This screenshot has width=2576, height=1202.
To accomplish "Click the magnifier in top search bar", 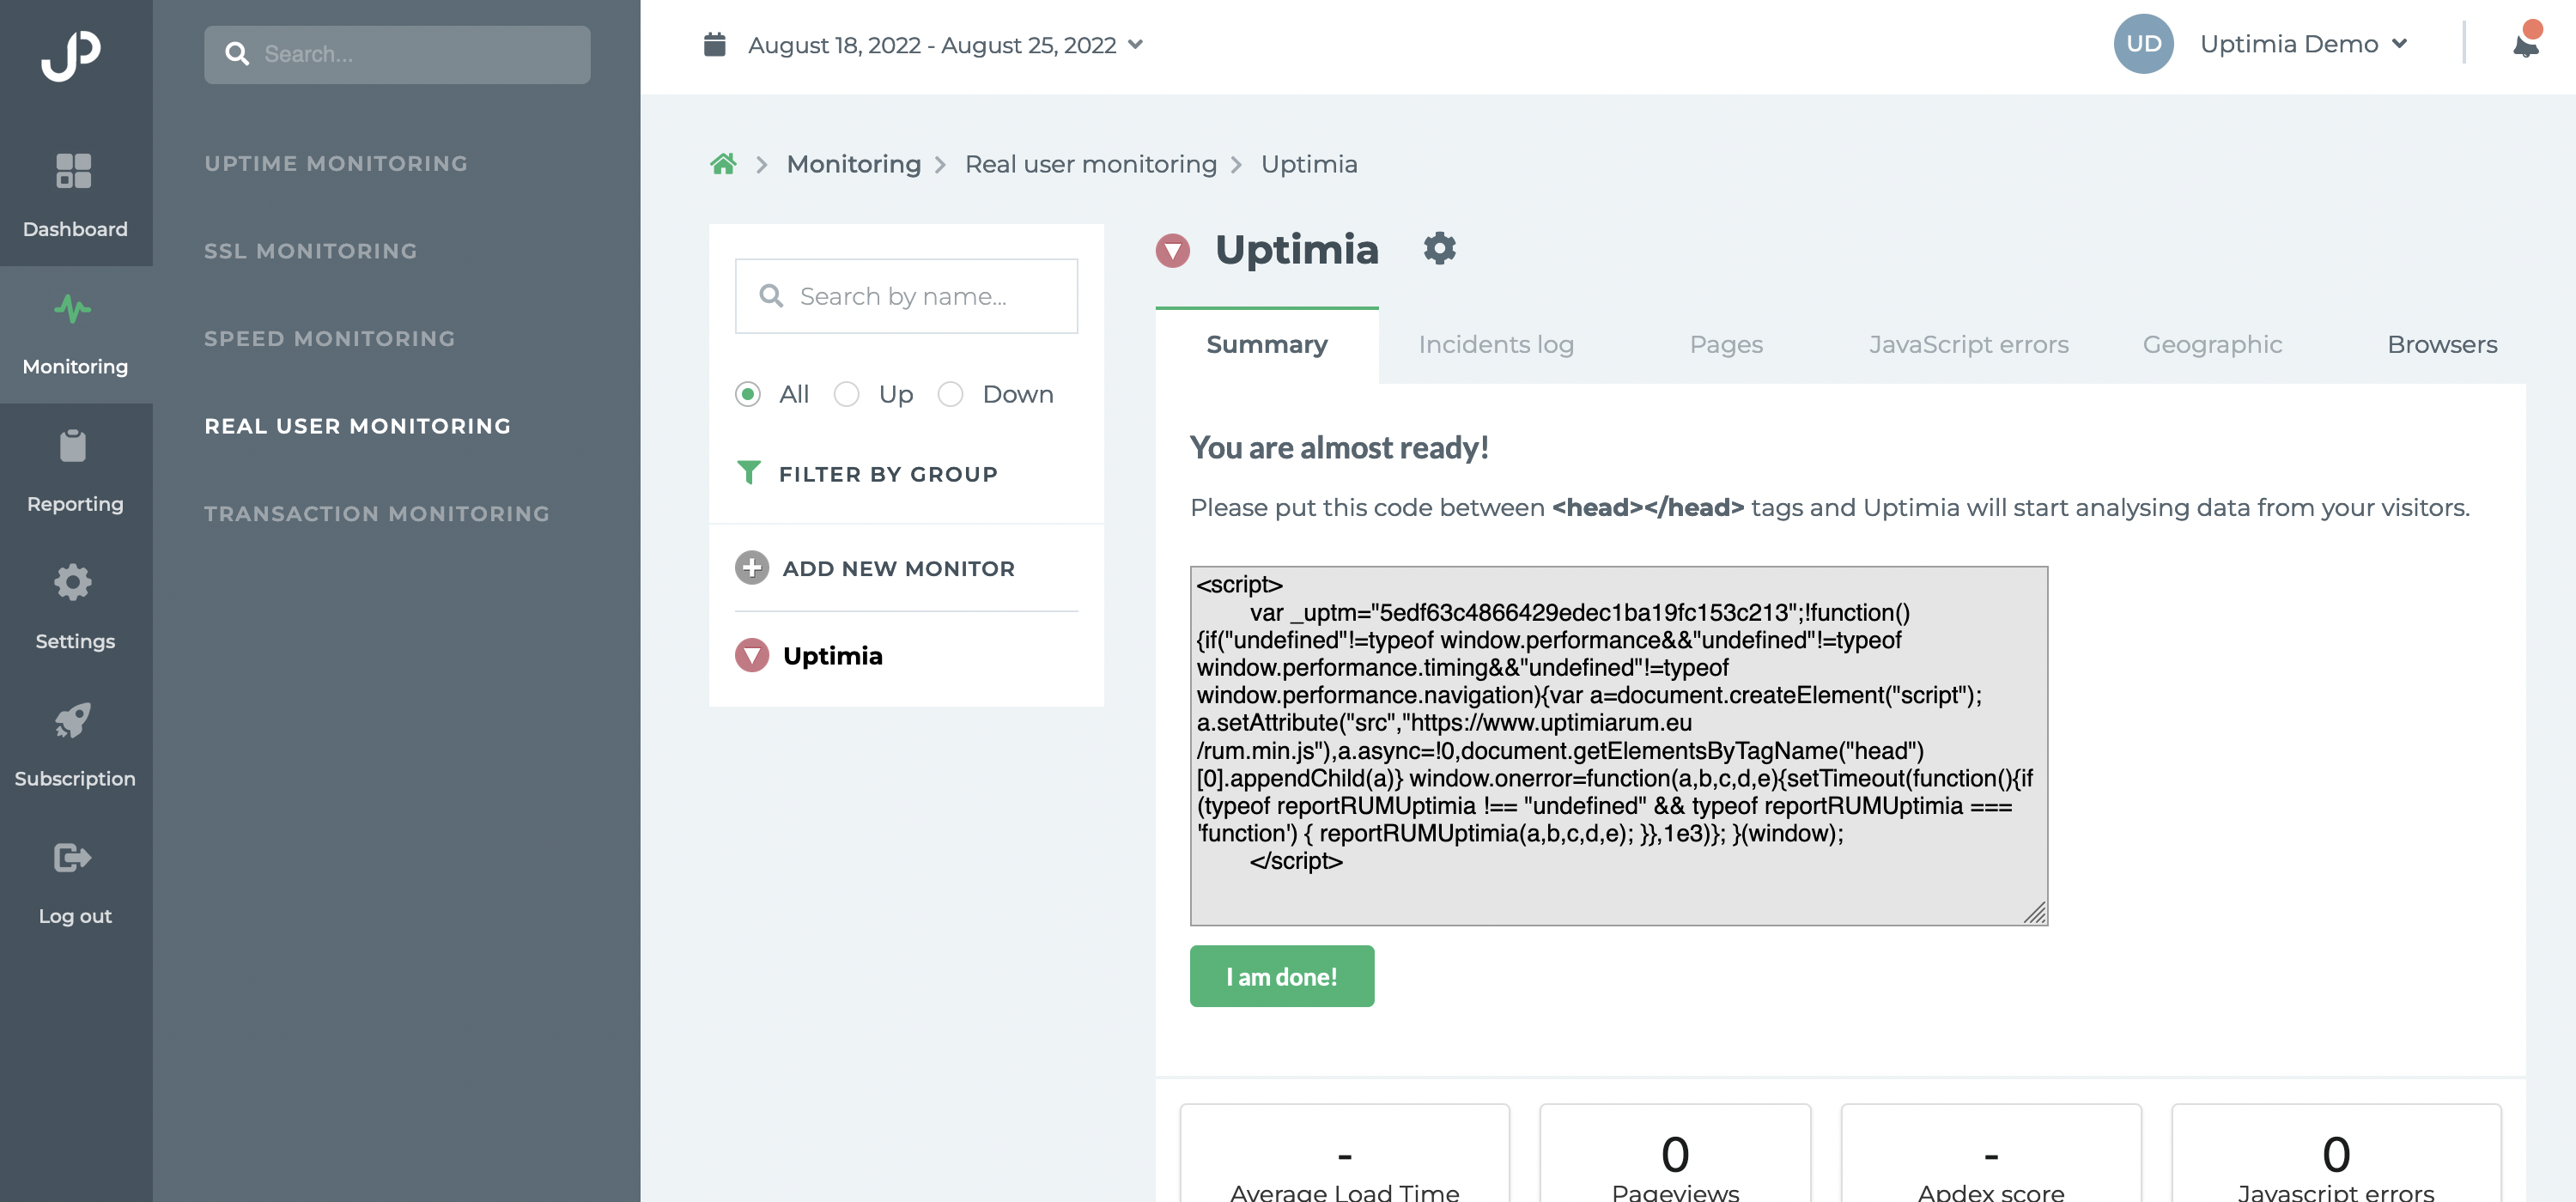I will click(237, 54).
